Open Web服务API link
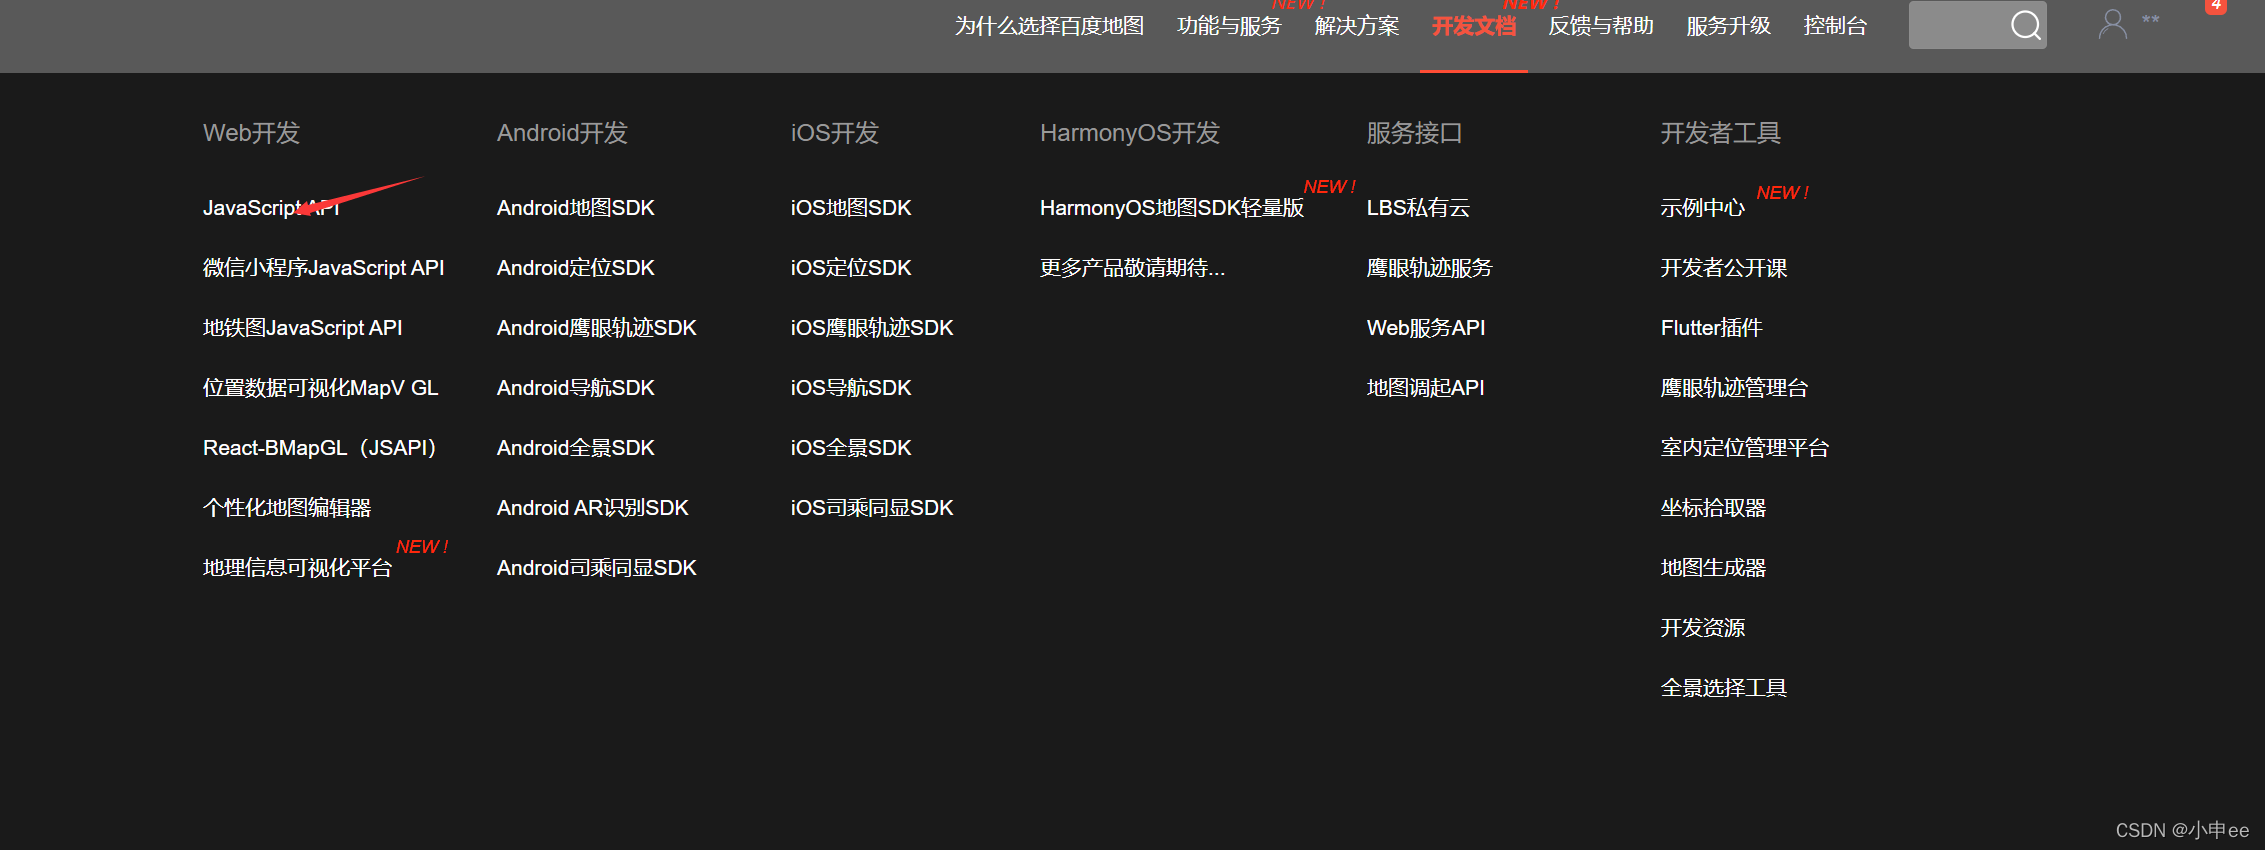 pos(1426,328)
